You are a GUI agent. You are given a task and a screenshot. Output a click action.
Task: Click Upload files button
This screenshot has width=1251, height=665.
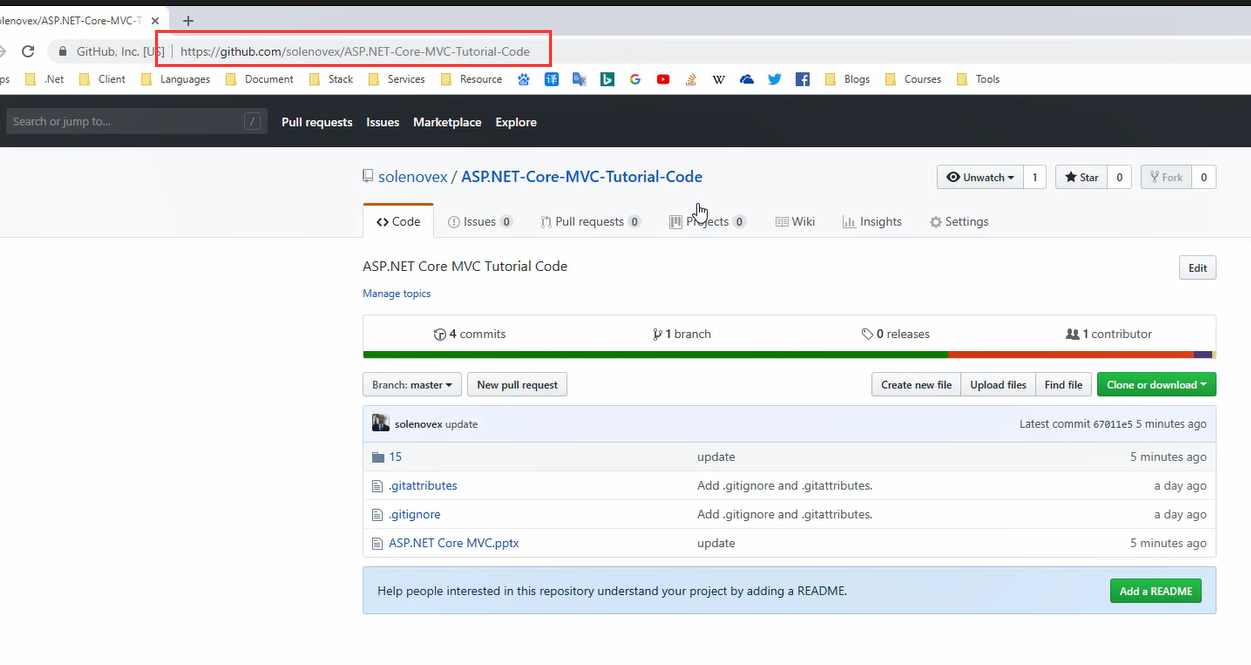[998, 385]
